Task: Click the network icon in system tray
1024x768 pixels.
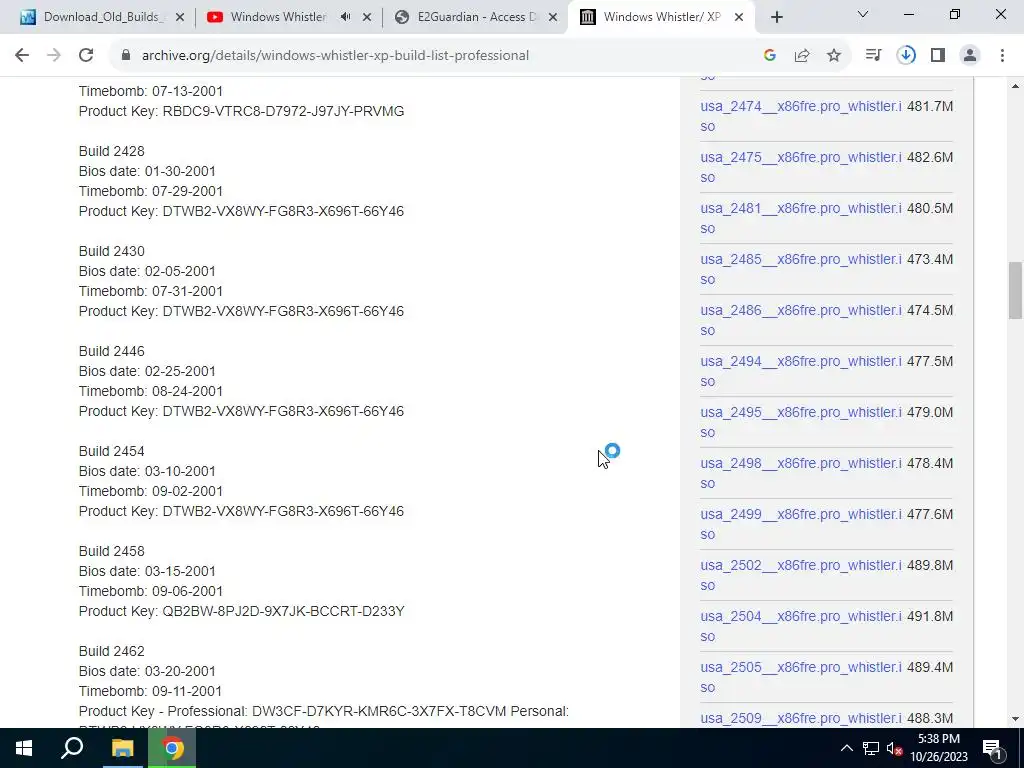Action: pos(871,748)
